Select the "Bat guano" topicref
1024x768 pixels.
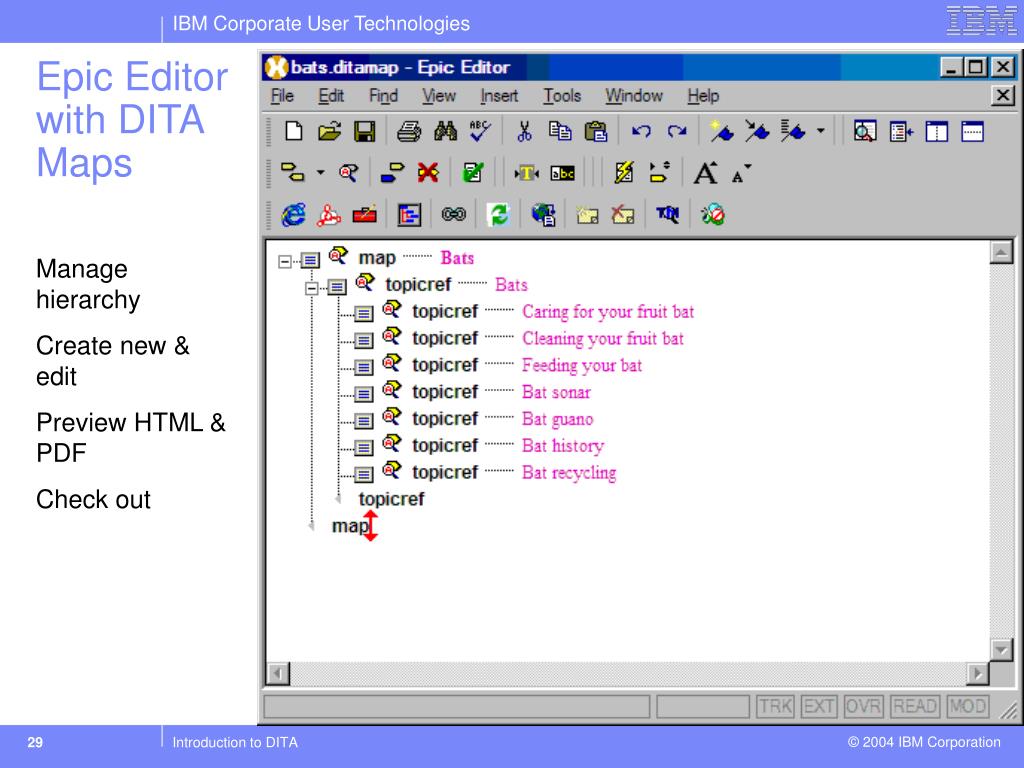[558, 419]
